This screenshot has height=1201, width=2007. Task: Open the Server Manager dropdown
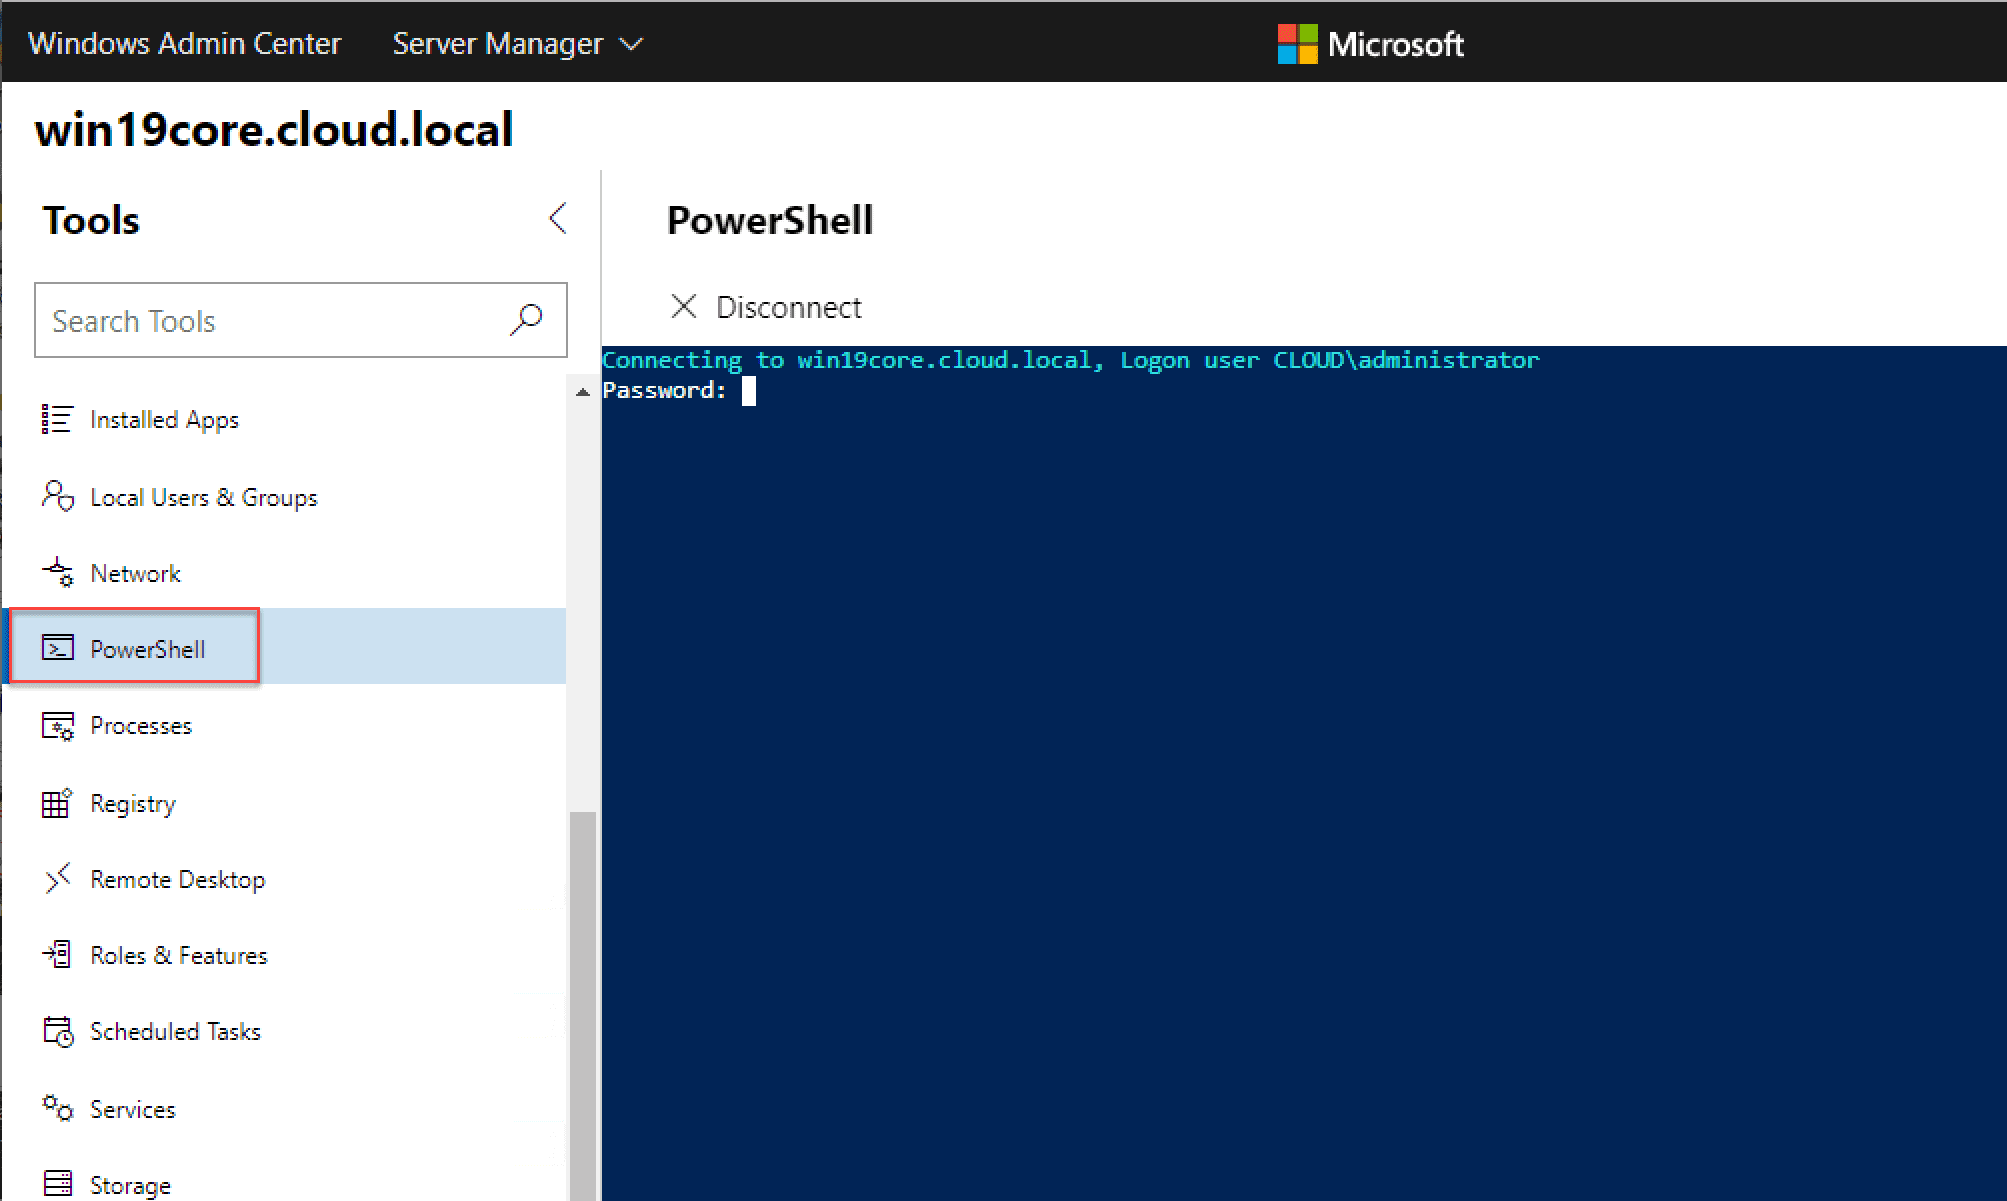(x=517, y=44)
